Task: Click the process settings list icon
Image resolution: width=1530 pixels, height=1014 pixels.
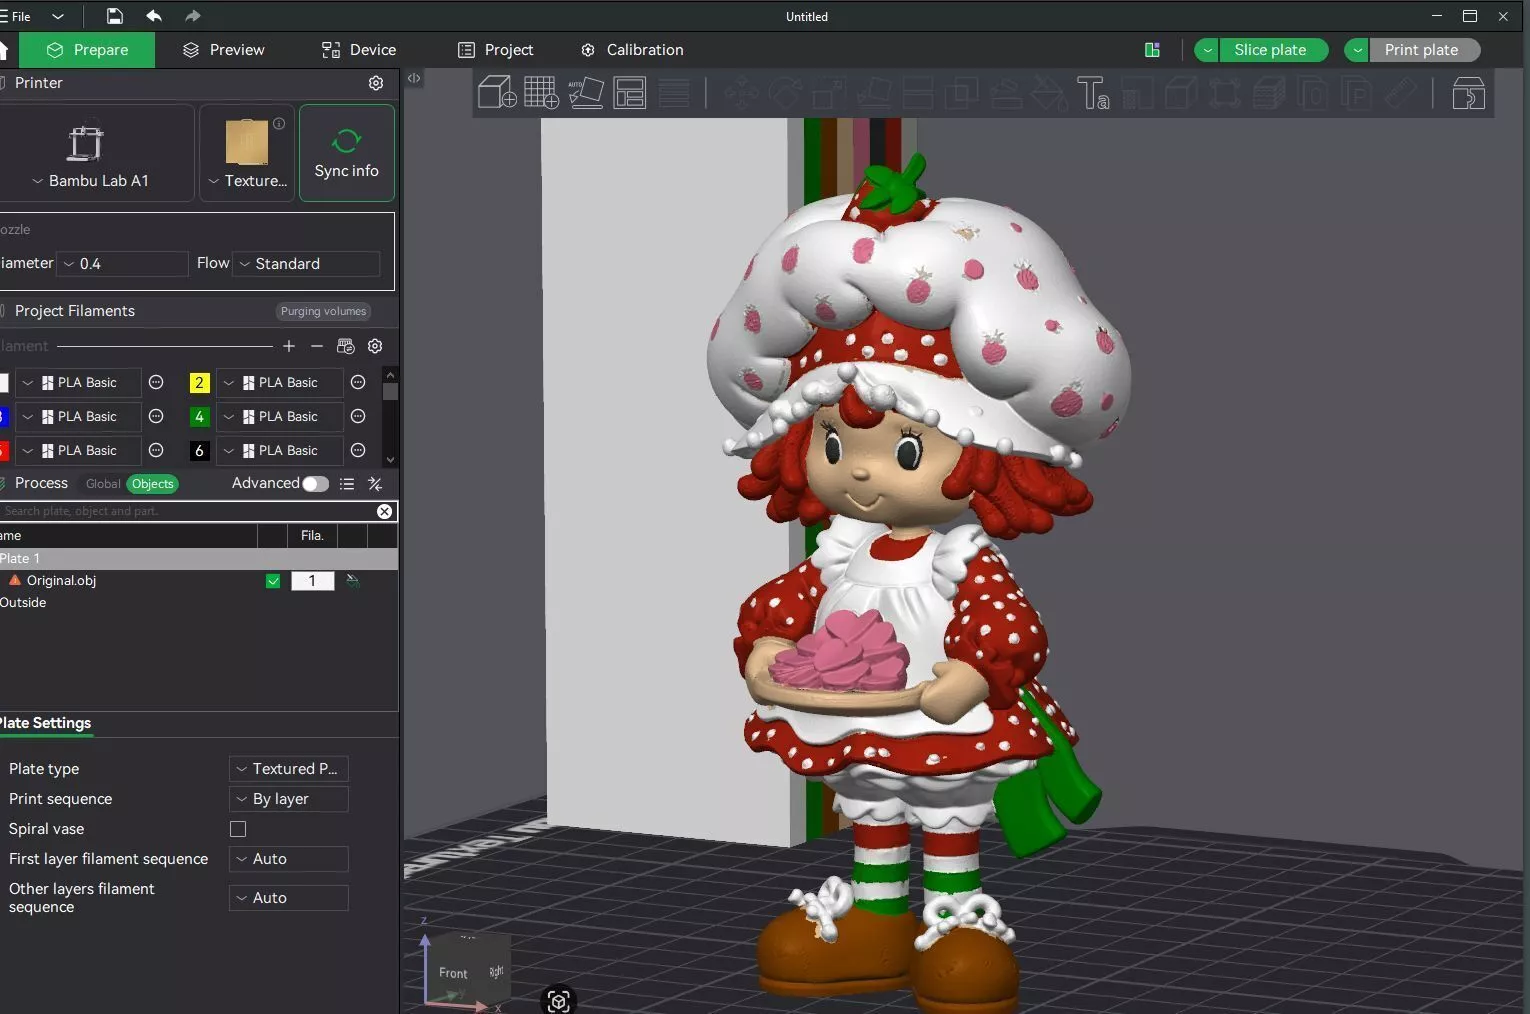Action: 347,484
